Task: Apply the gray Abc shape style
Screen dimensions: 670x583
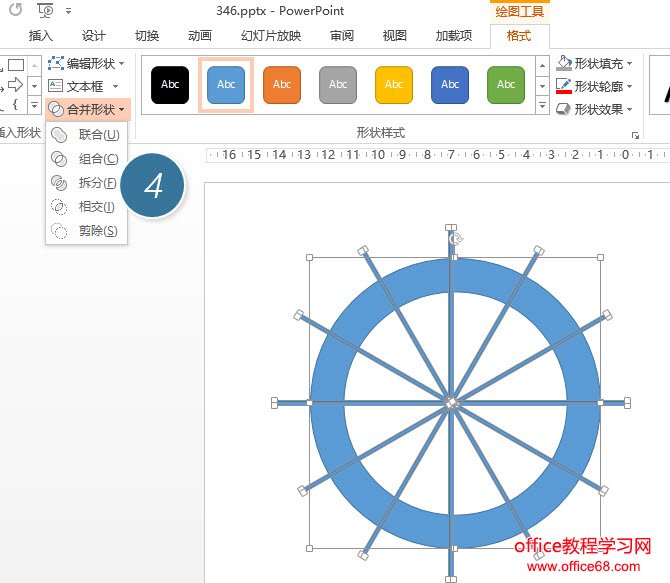Action: tap(338, 85)
